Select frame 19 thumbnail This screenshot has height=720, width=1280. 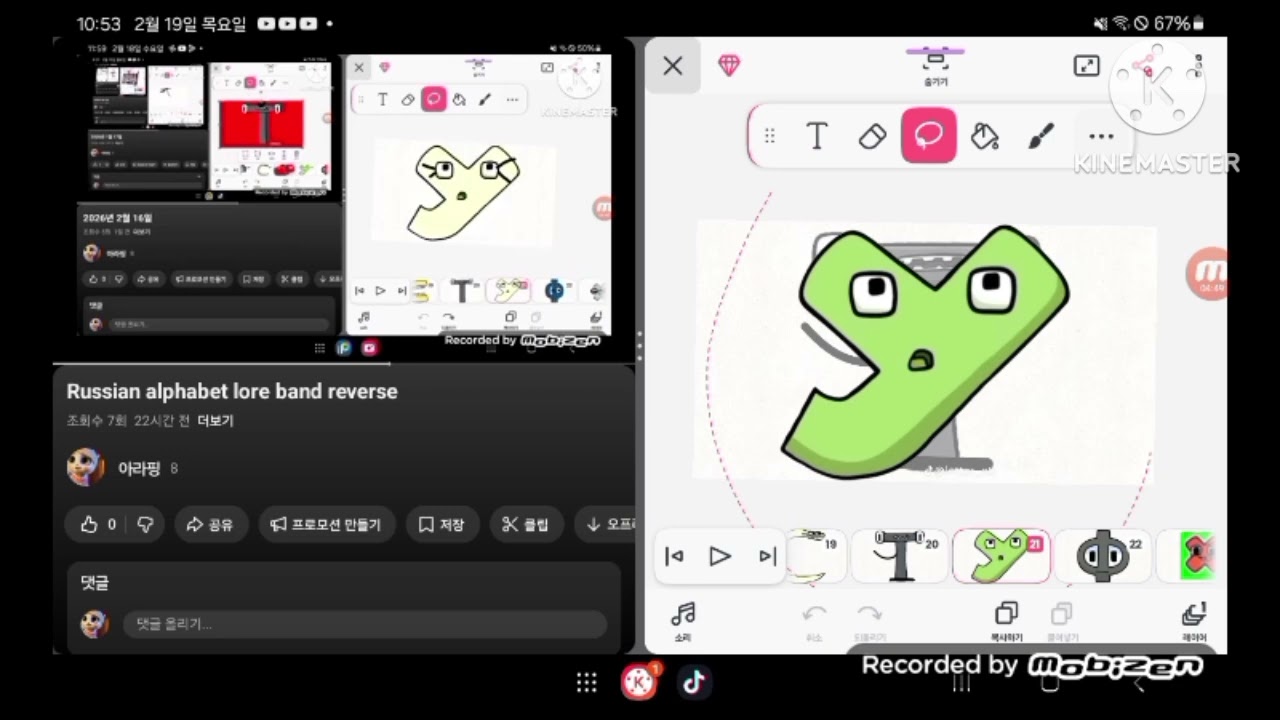pyautogui.click(x=817, y=557)
